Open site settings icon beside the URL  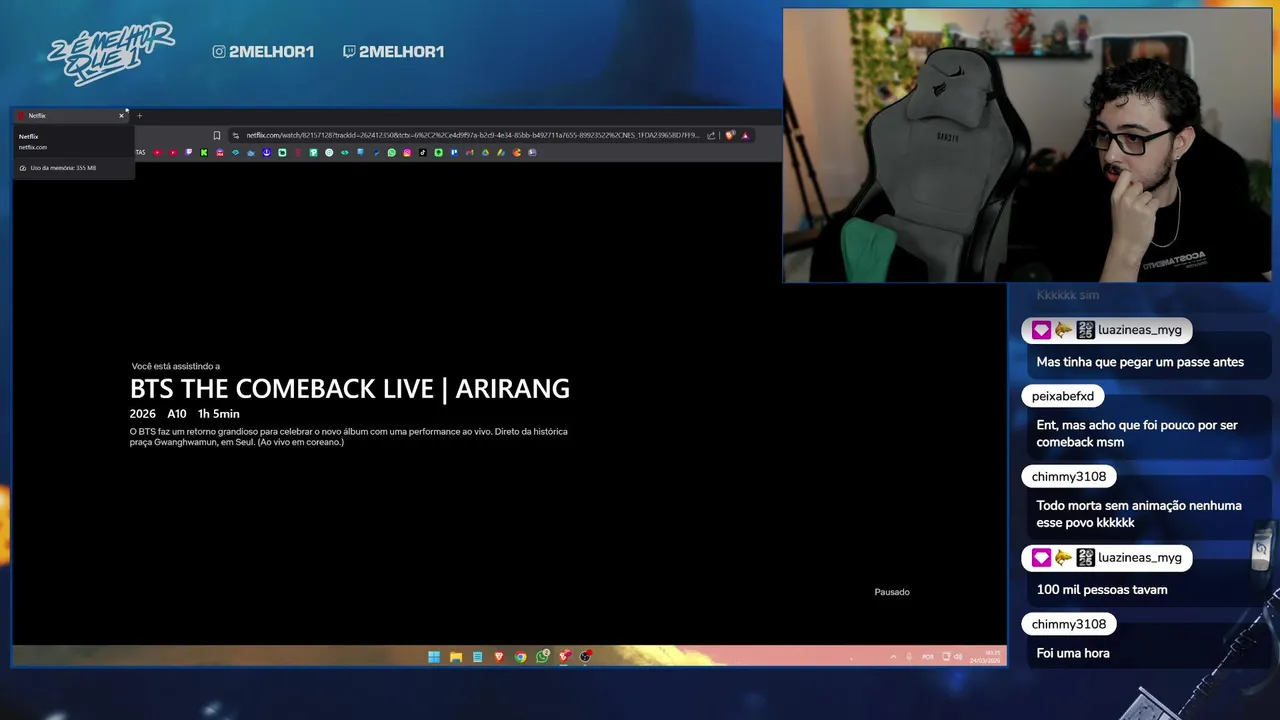click(x=236, y=135)
